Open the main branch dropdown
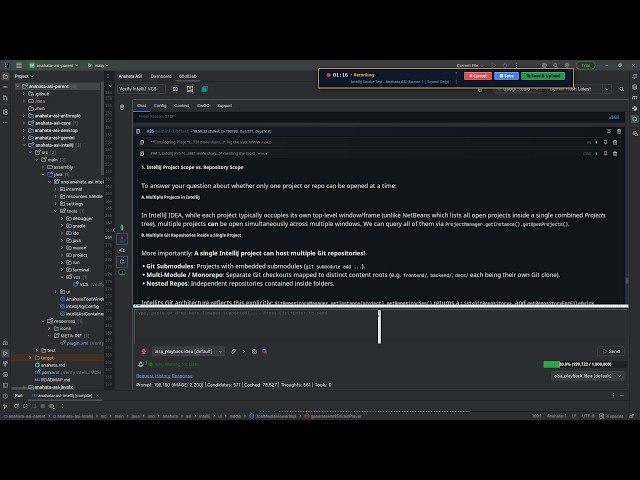Screen dimensions: 640x480 pyautogui.click(x=98, y=65)
